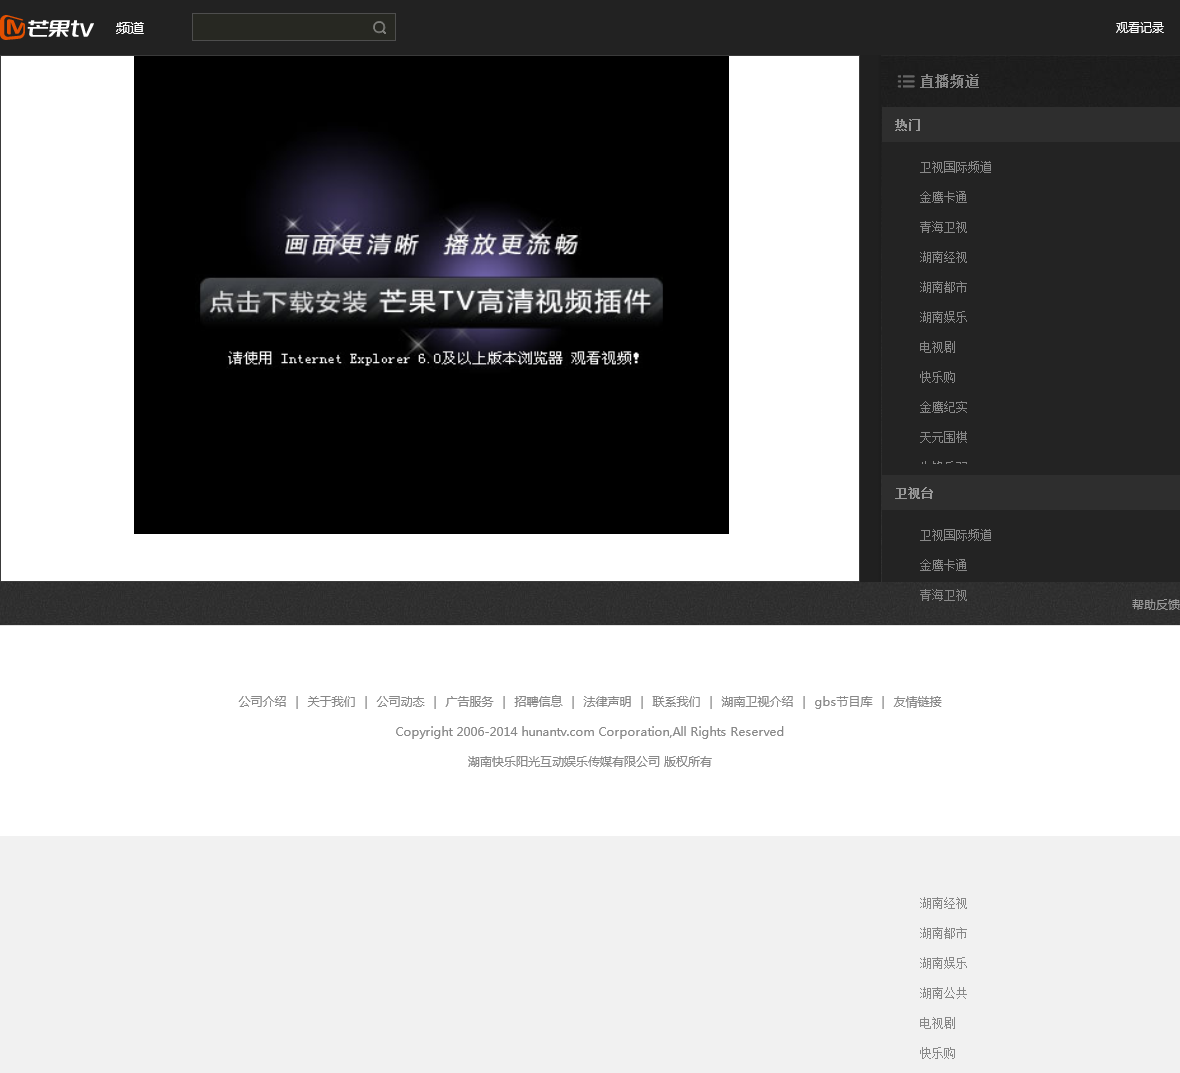Select 金鹰卡通 under 卫视台
The width and height of the screenshot is (1180, 1073).
943,565
